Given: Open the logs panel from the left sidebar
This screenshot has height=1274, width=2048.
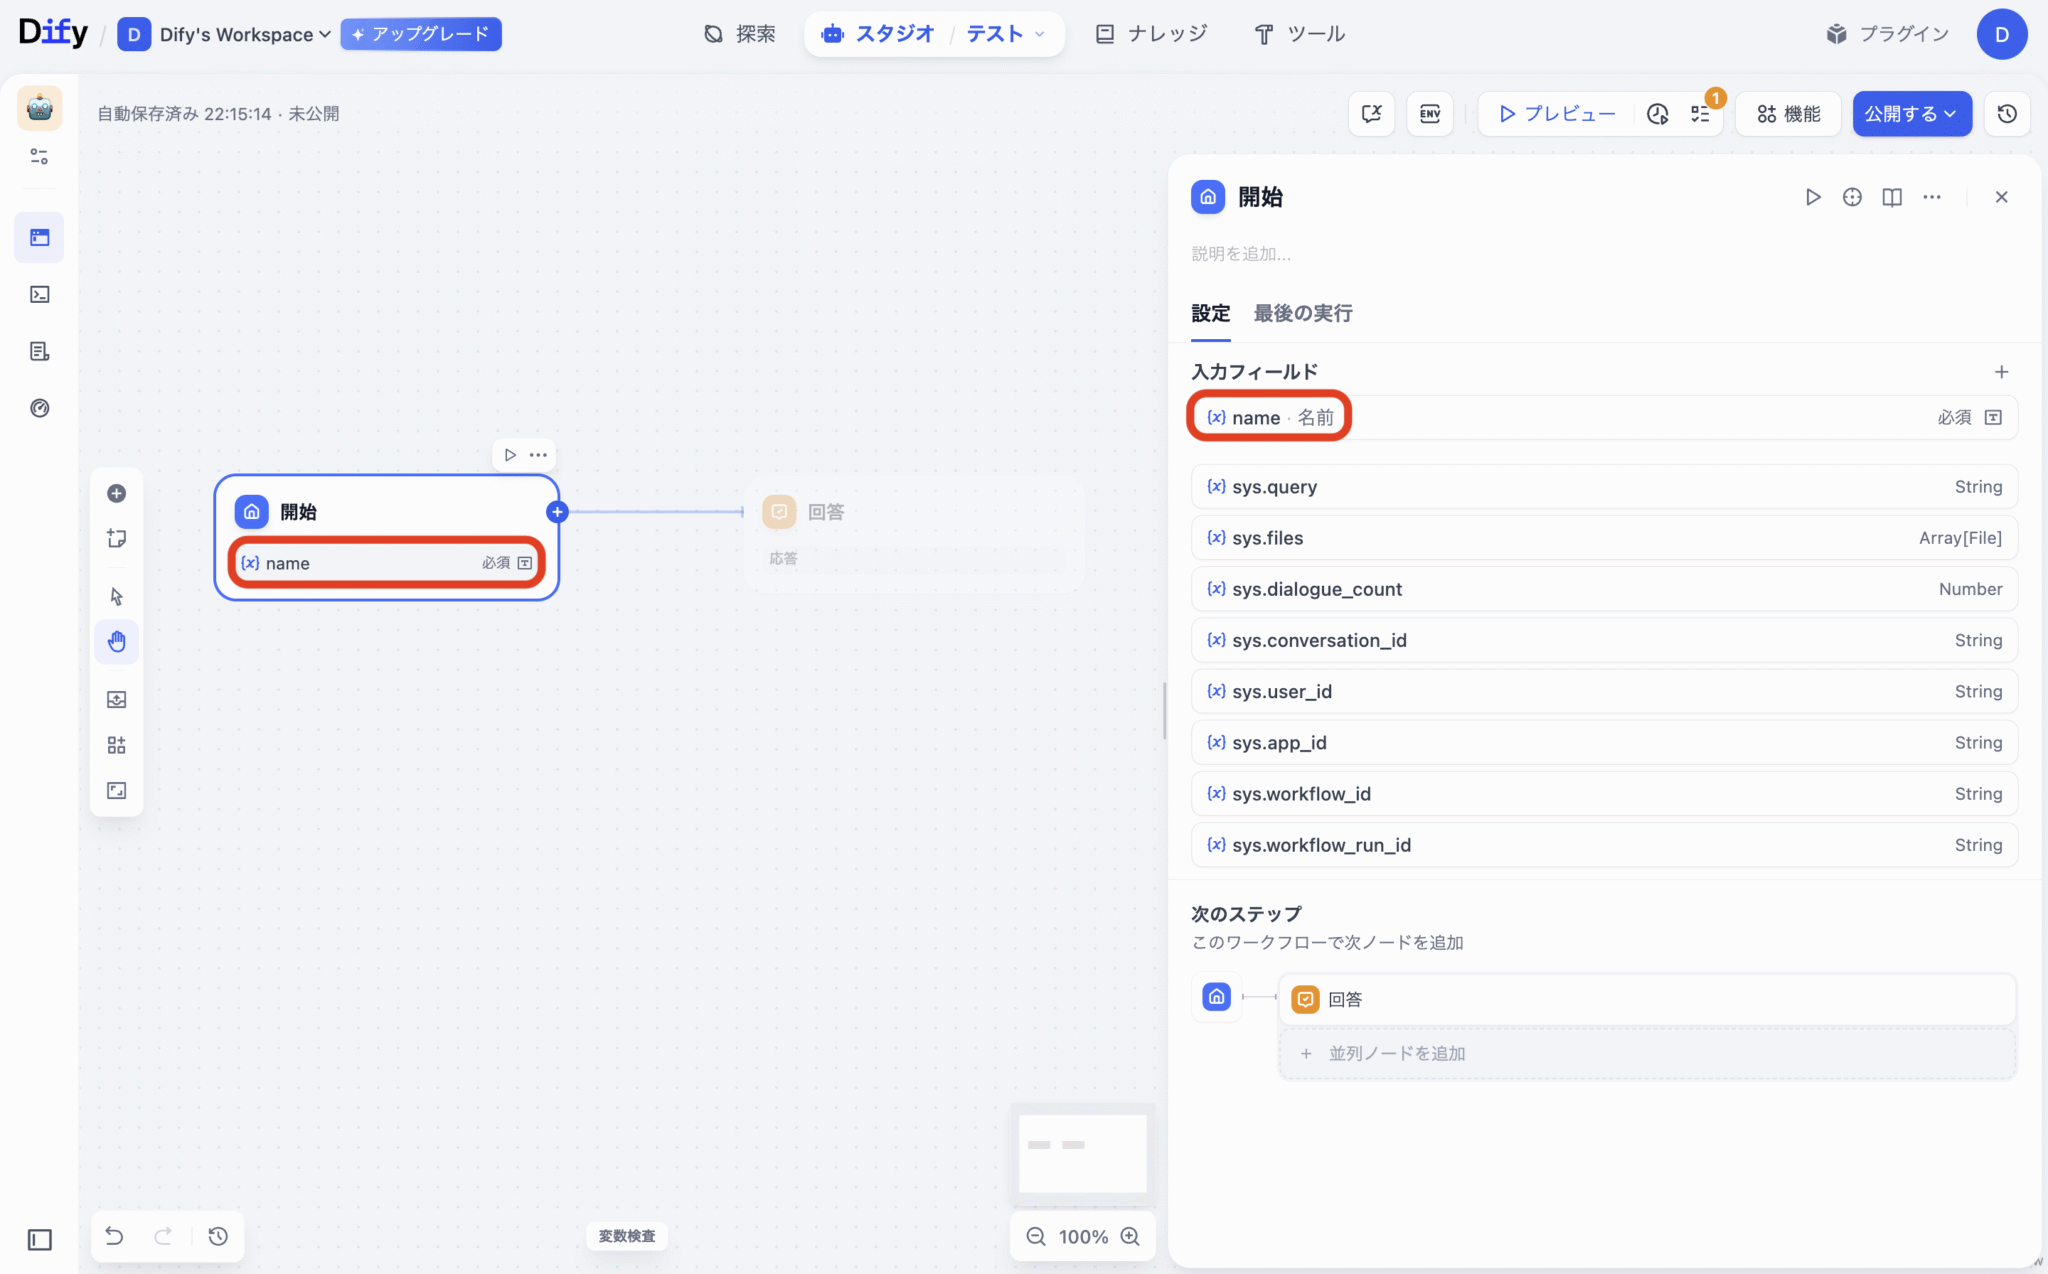Looking at the screenshot, I should tap(39, 350).
